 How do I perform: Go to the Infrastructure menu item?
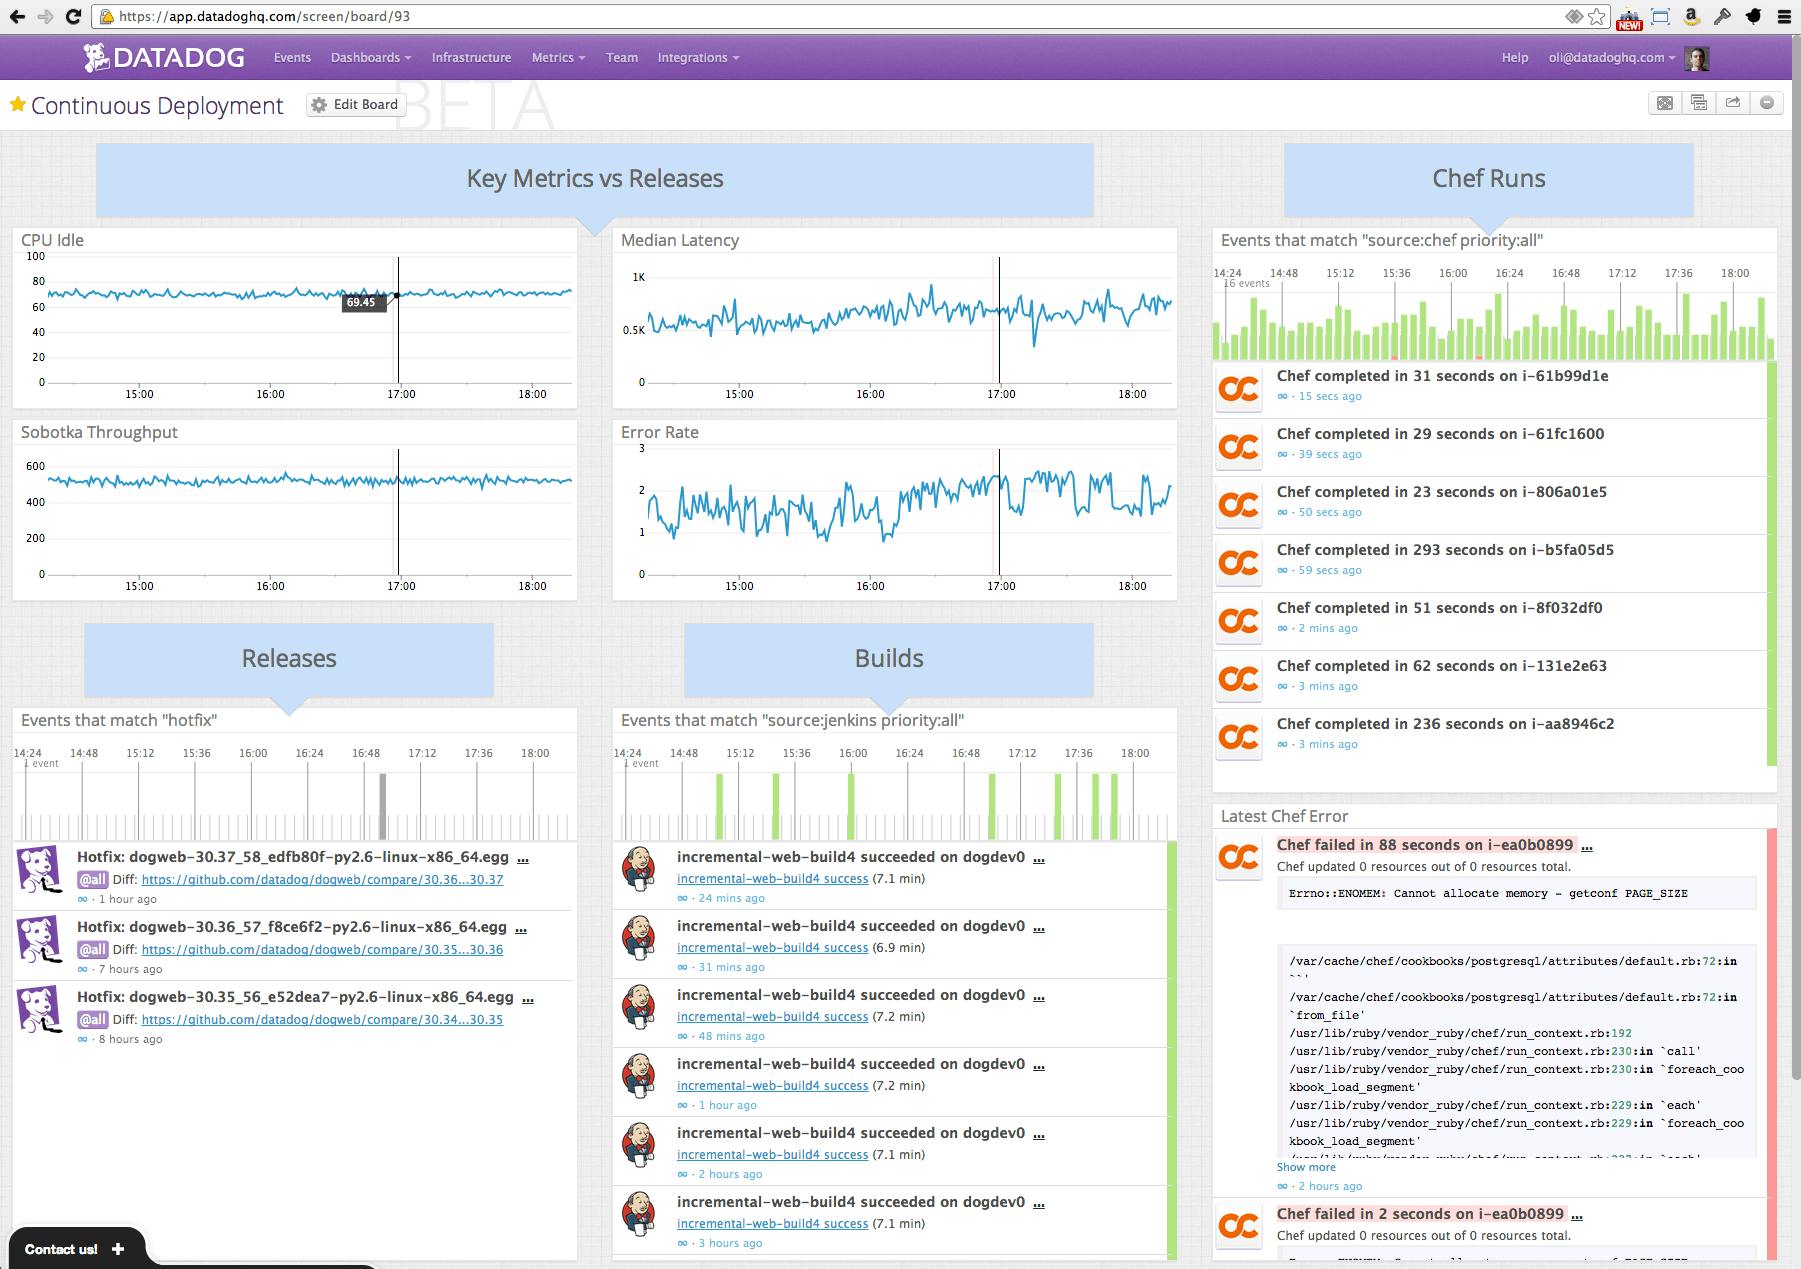click(x=471, y=57)
